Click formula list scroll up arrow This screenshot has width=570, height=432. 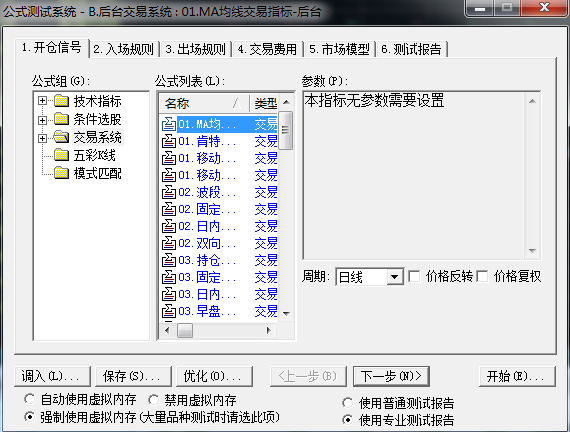pyautogui.click(x=286, y=102)
